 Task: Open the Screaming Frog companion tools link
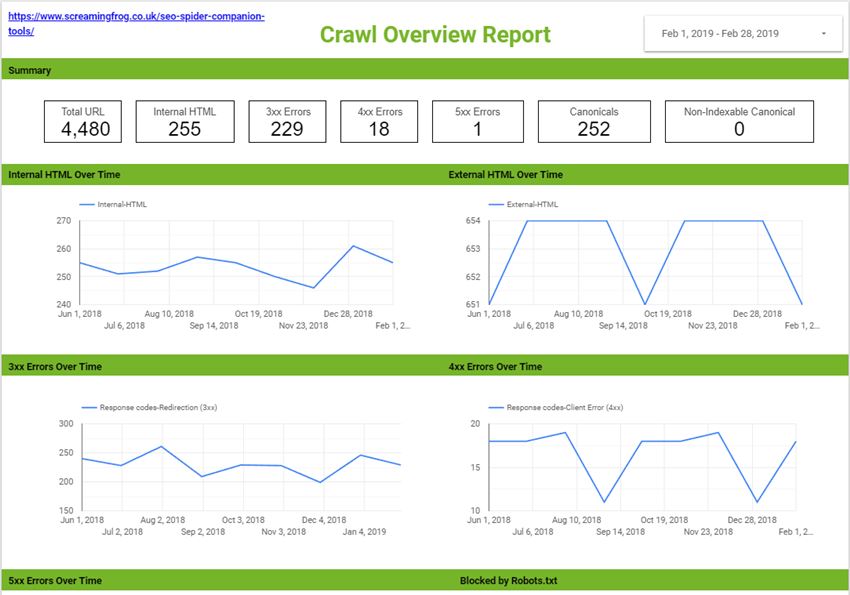(x=136, y=18)
